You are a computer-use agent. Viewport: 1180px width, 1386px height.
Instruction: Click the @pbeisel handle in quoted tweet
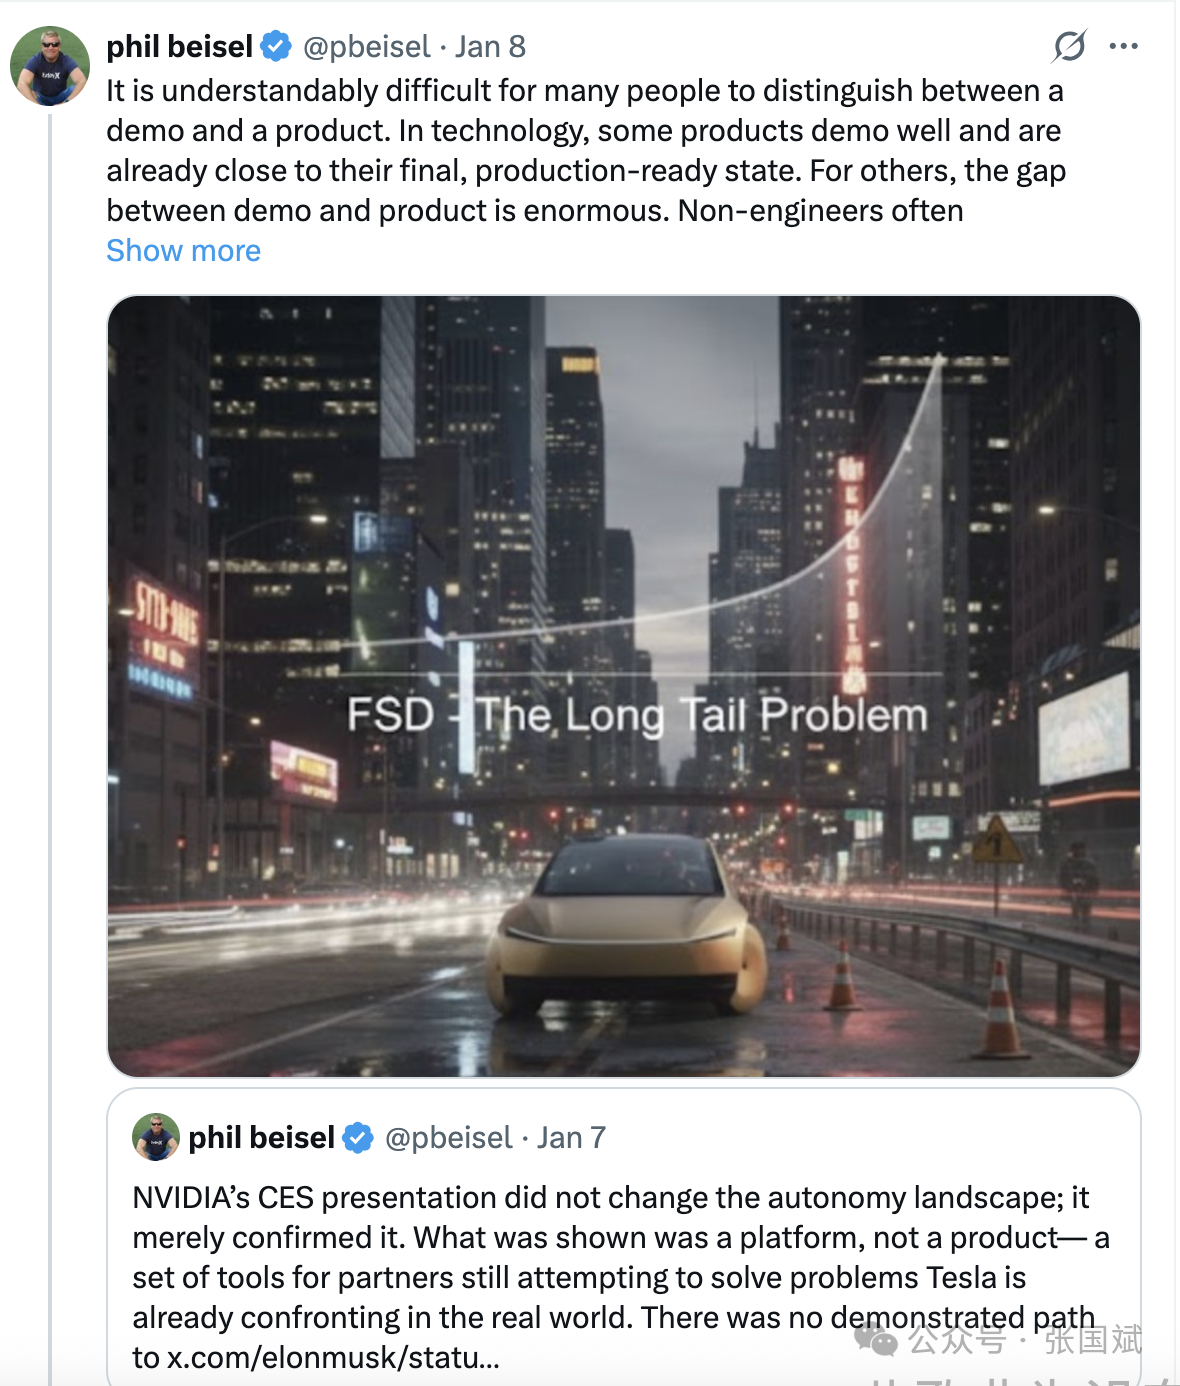[448, 1138]
